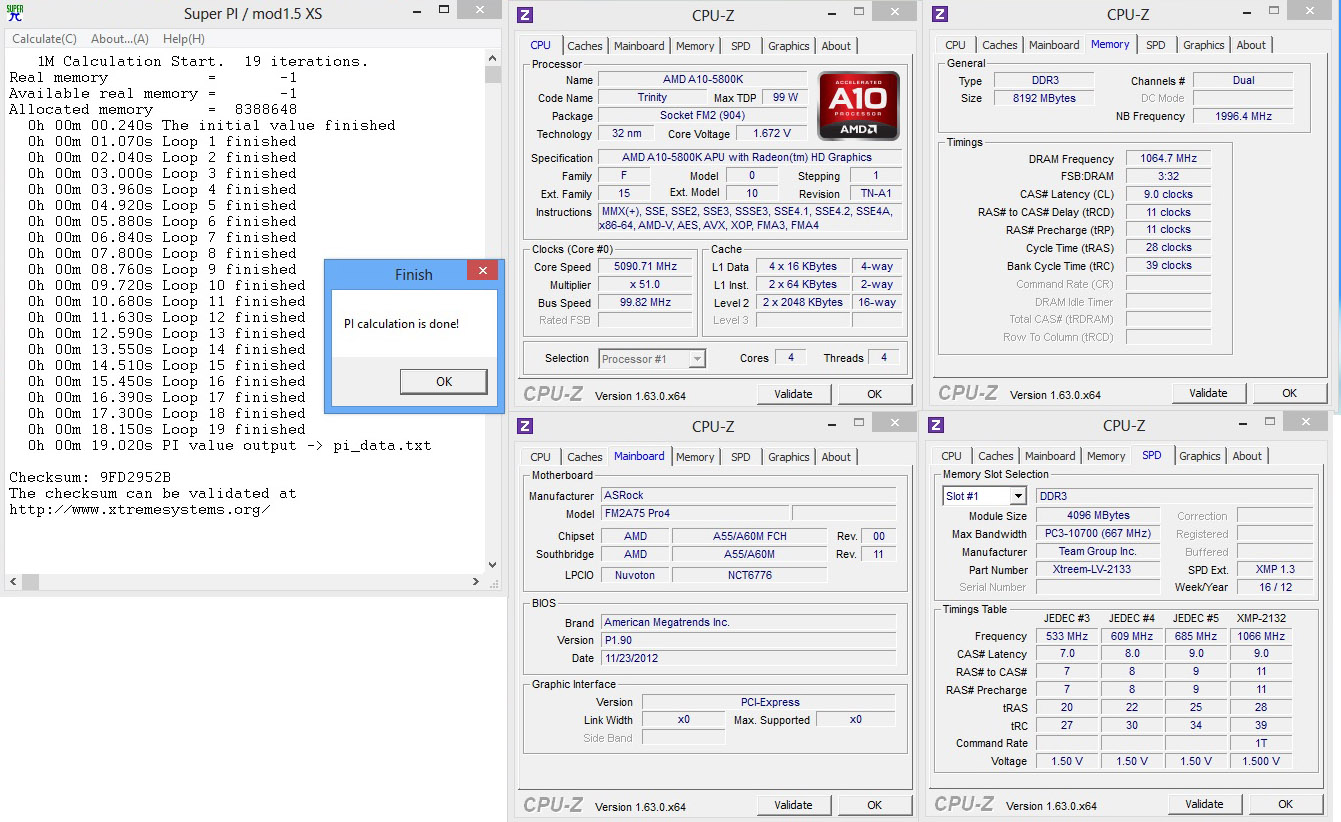Viewport: 1341px width, 822px height.
Task: Open the About...(A) menu in Super PI
Action: [120, 39]
